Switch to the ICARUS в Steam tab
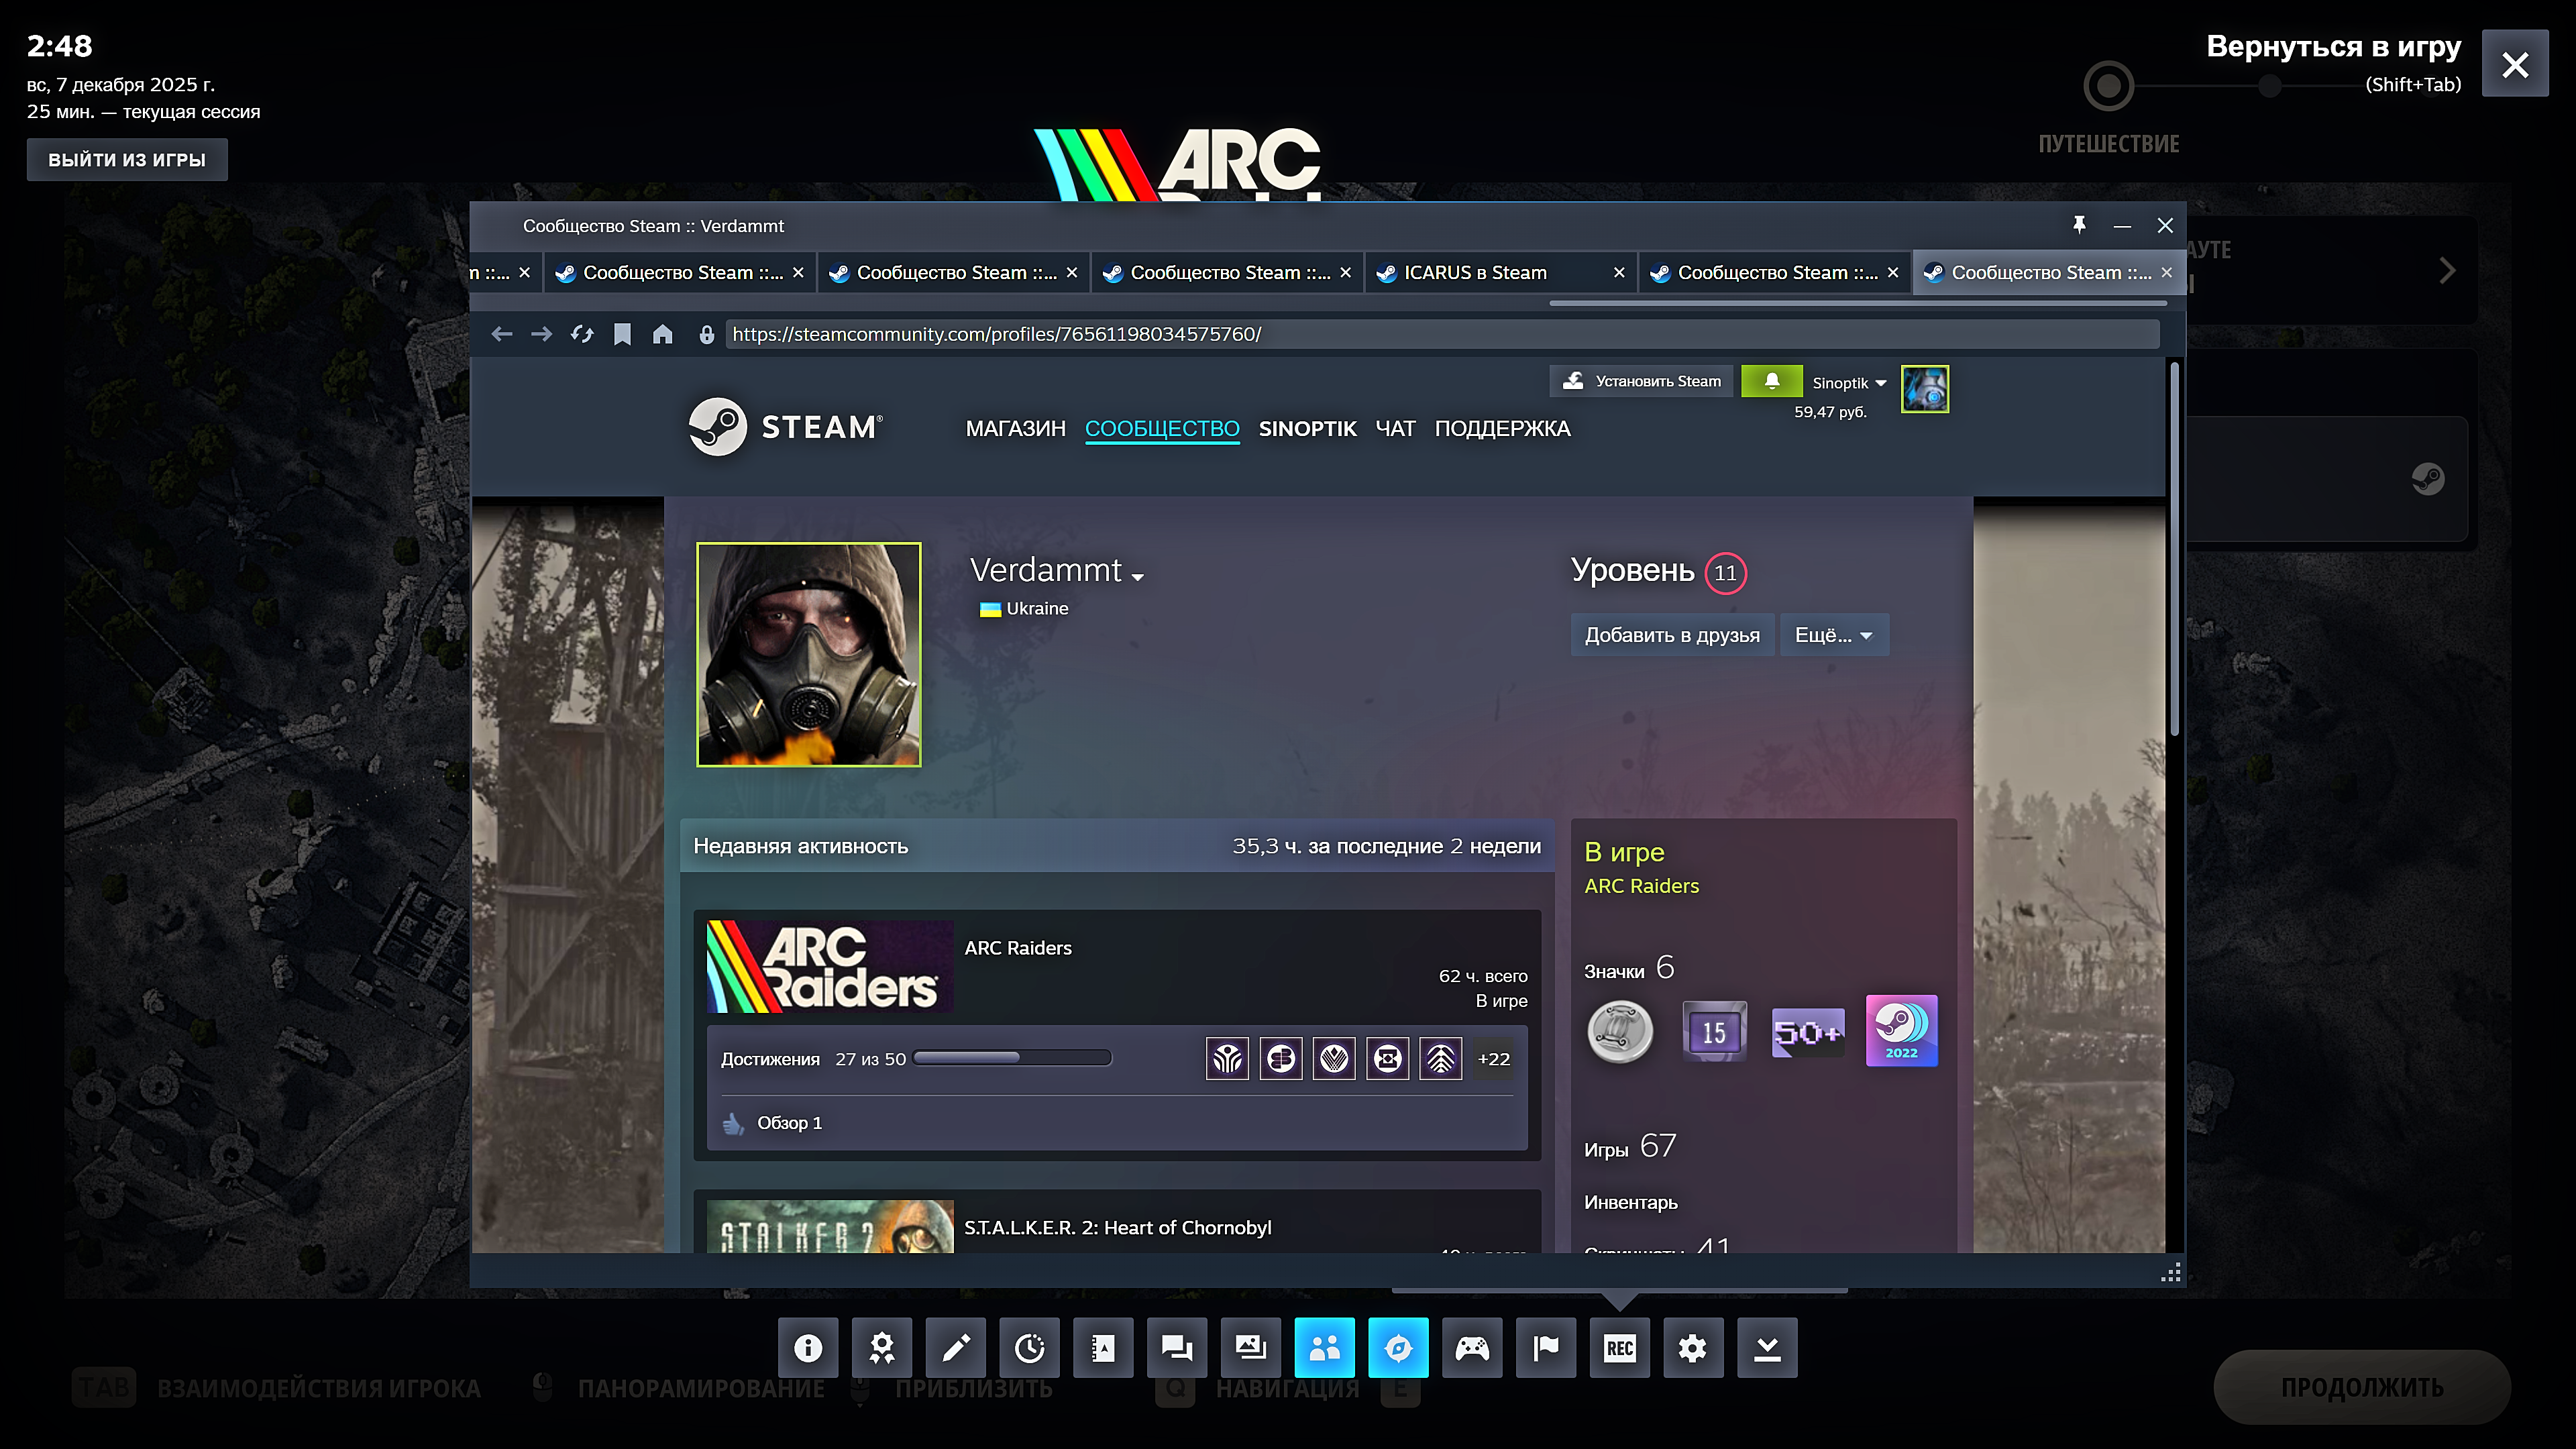2576x1449 pixels. 1475,273
